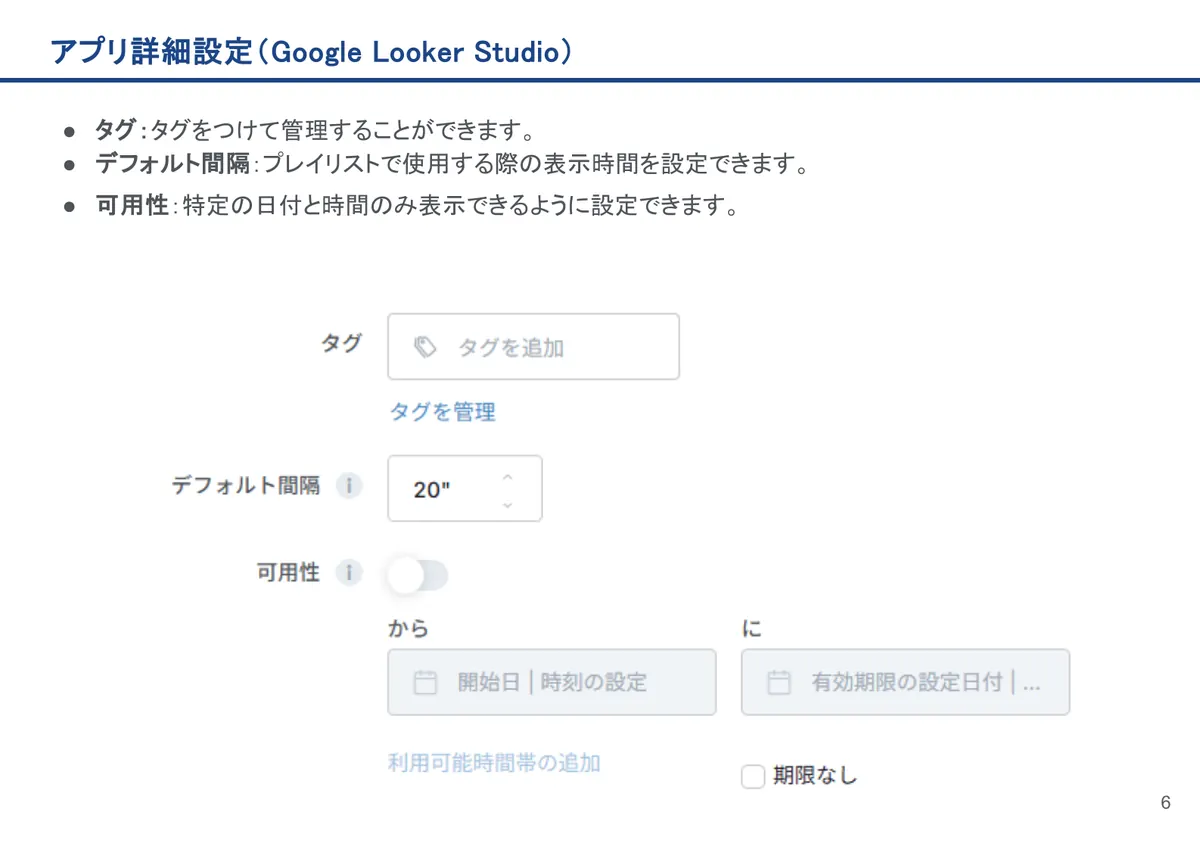Screen dimensions: 1200x849
Task: Click the 利用可能時間帯の追加 link
Action: click(494, 763)
